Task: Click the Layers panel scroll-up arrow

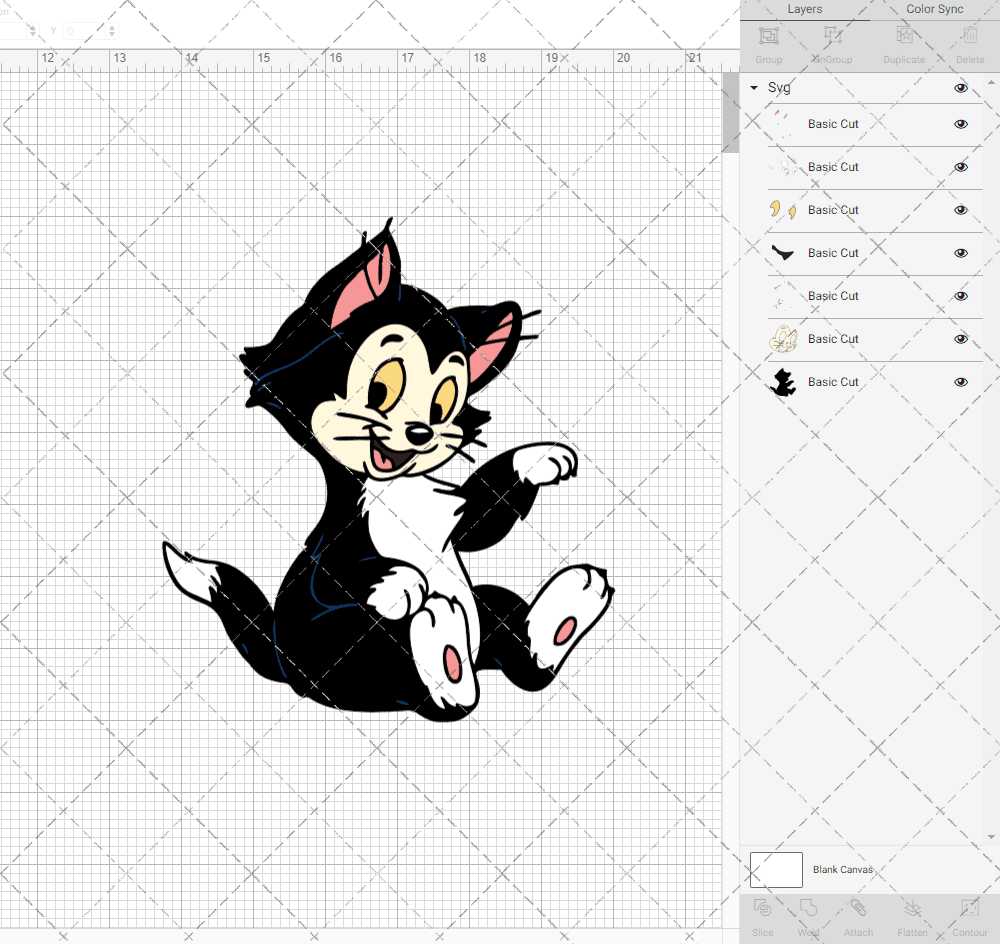Action: pyautogui.click(x=991, y=83)
